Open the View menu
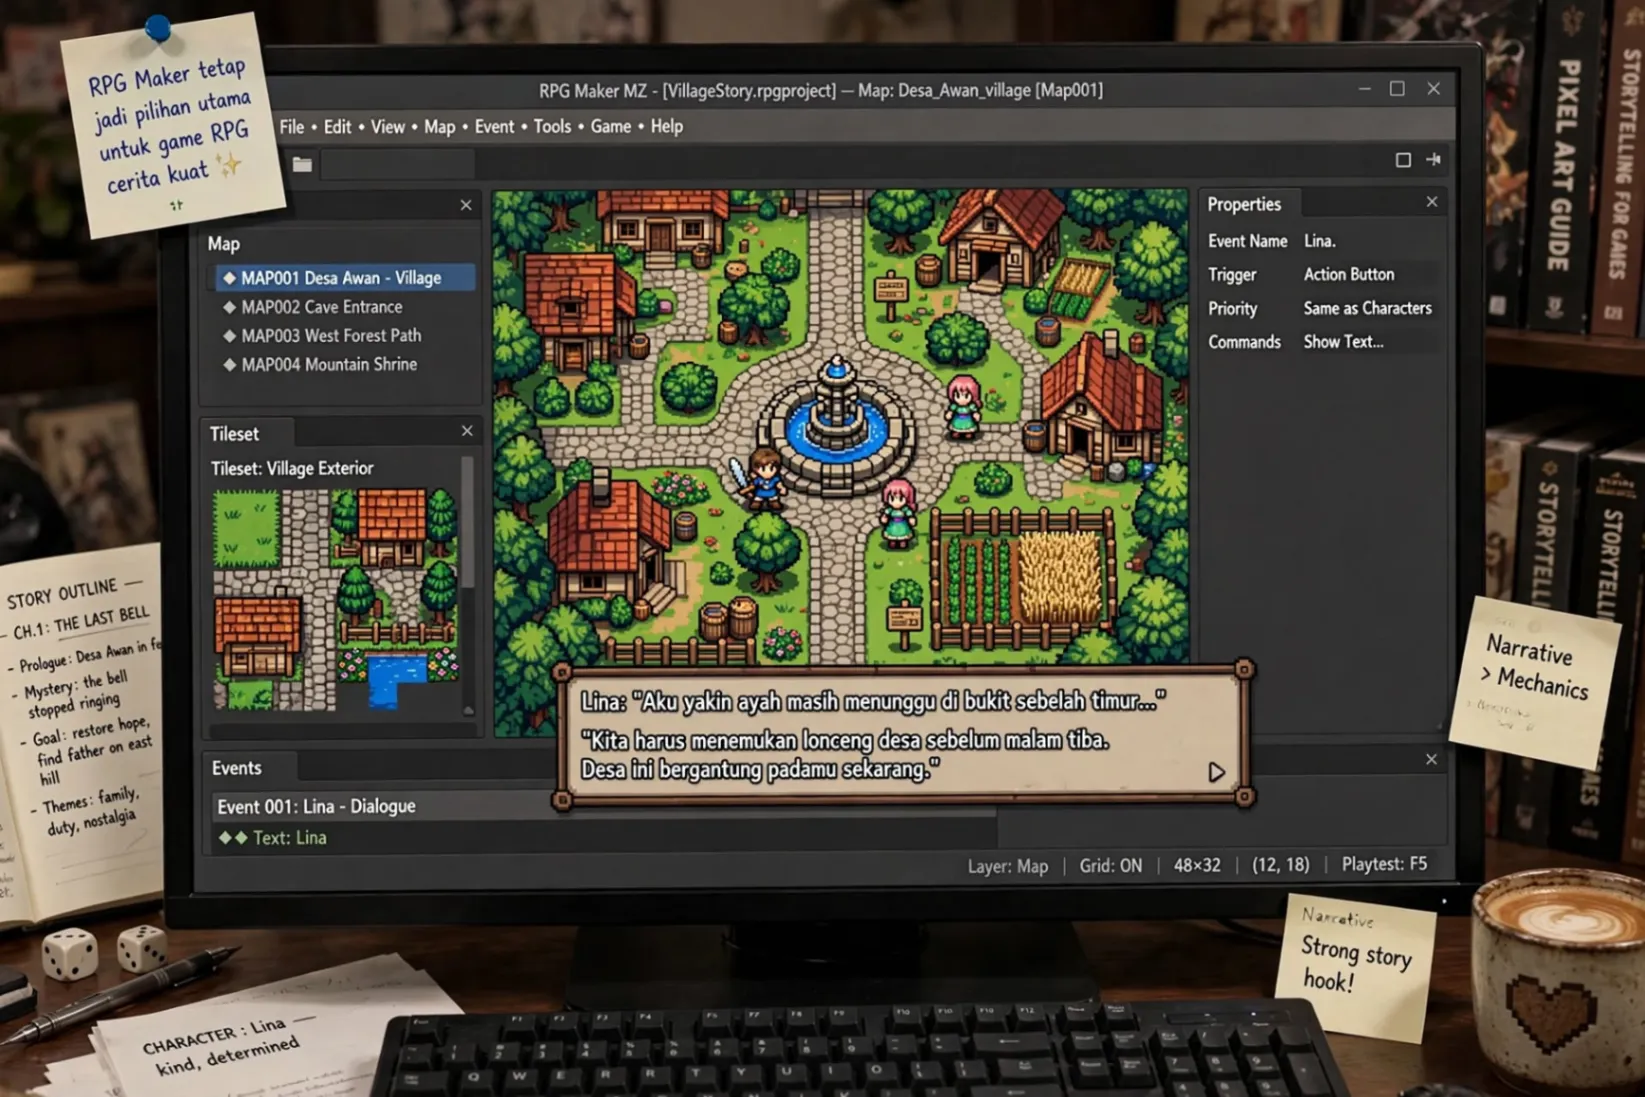 pyautogui.click(x=388, y=127)
